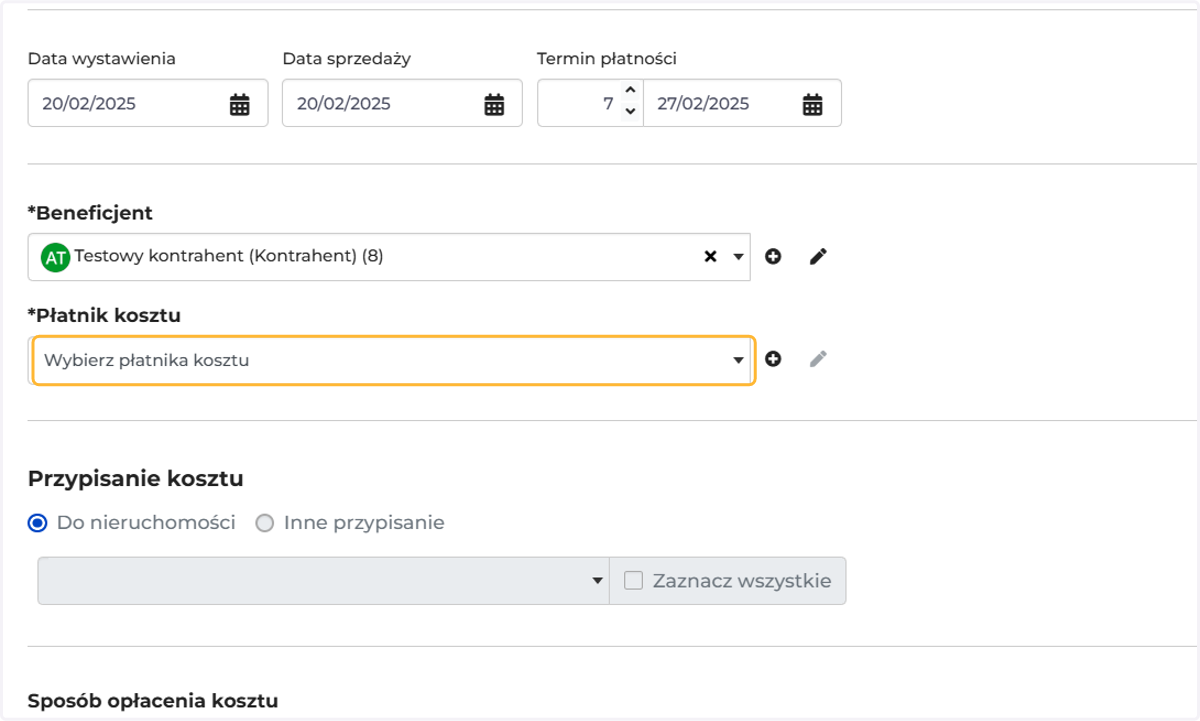Open the property selection dropdown

[323, 581]
